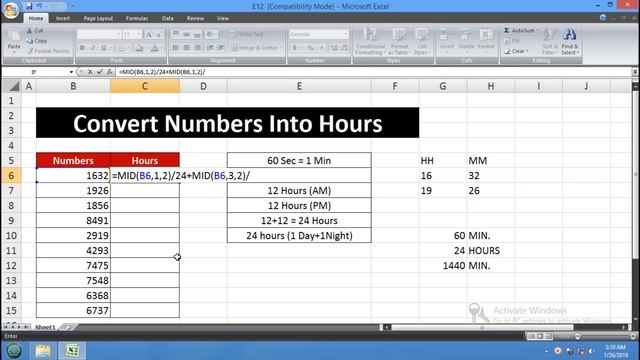Screen dimensions: 640x360
Task: Open the Customize Quick Access Toolbar dropdown
Action: [x=73, y=6]
